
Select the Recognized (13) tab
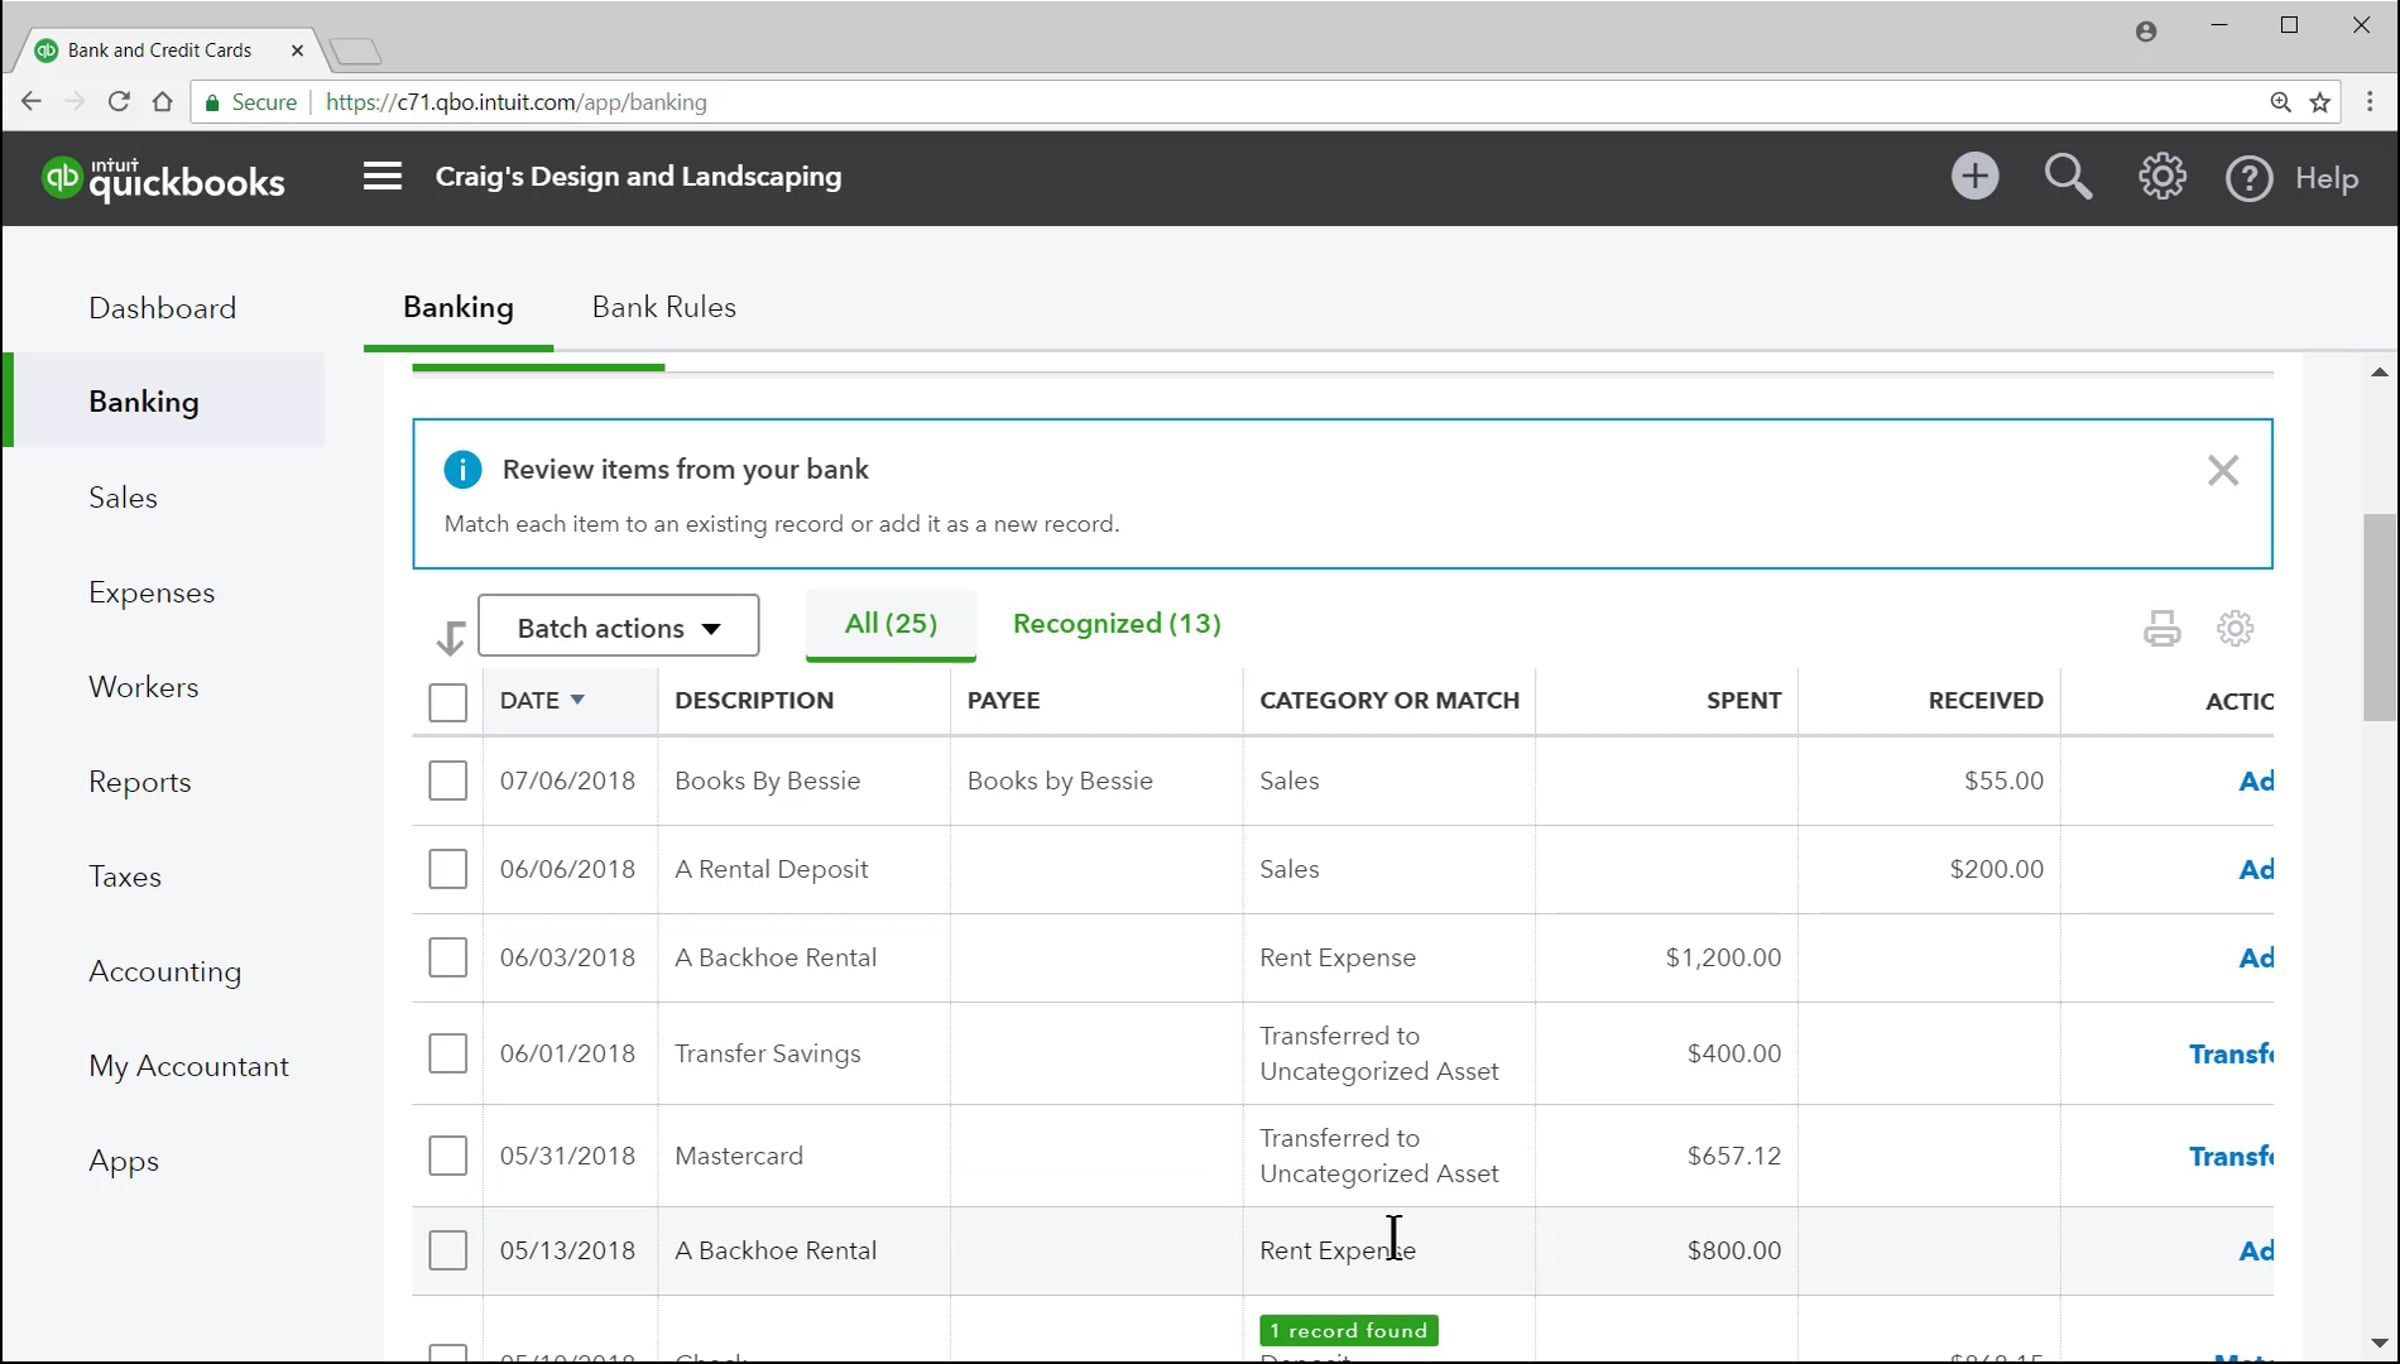(1116, 623)
